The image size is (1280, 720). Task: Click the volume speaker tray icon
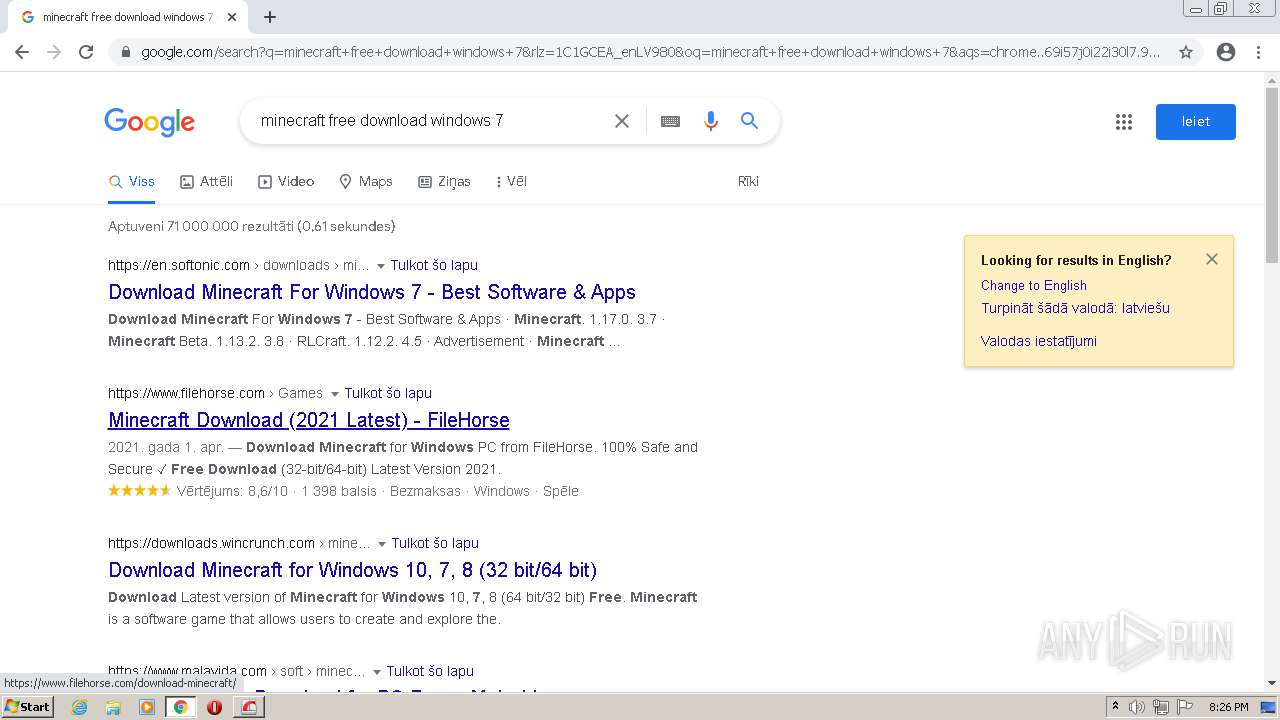[x=1137, y=707]
